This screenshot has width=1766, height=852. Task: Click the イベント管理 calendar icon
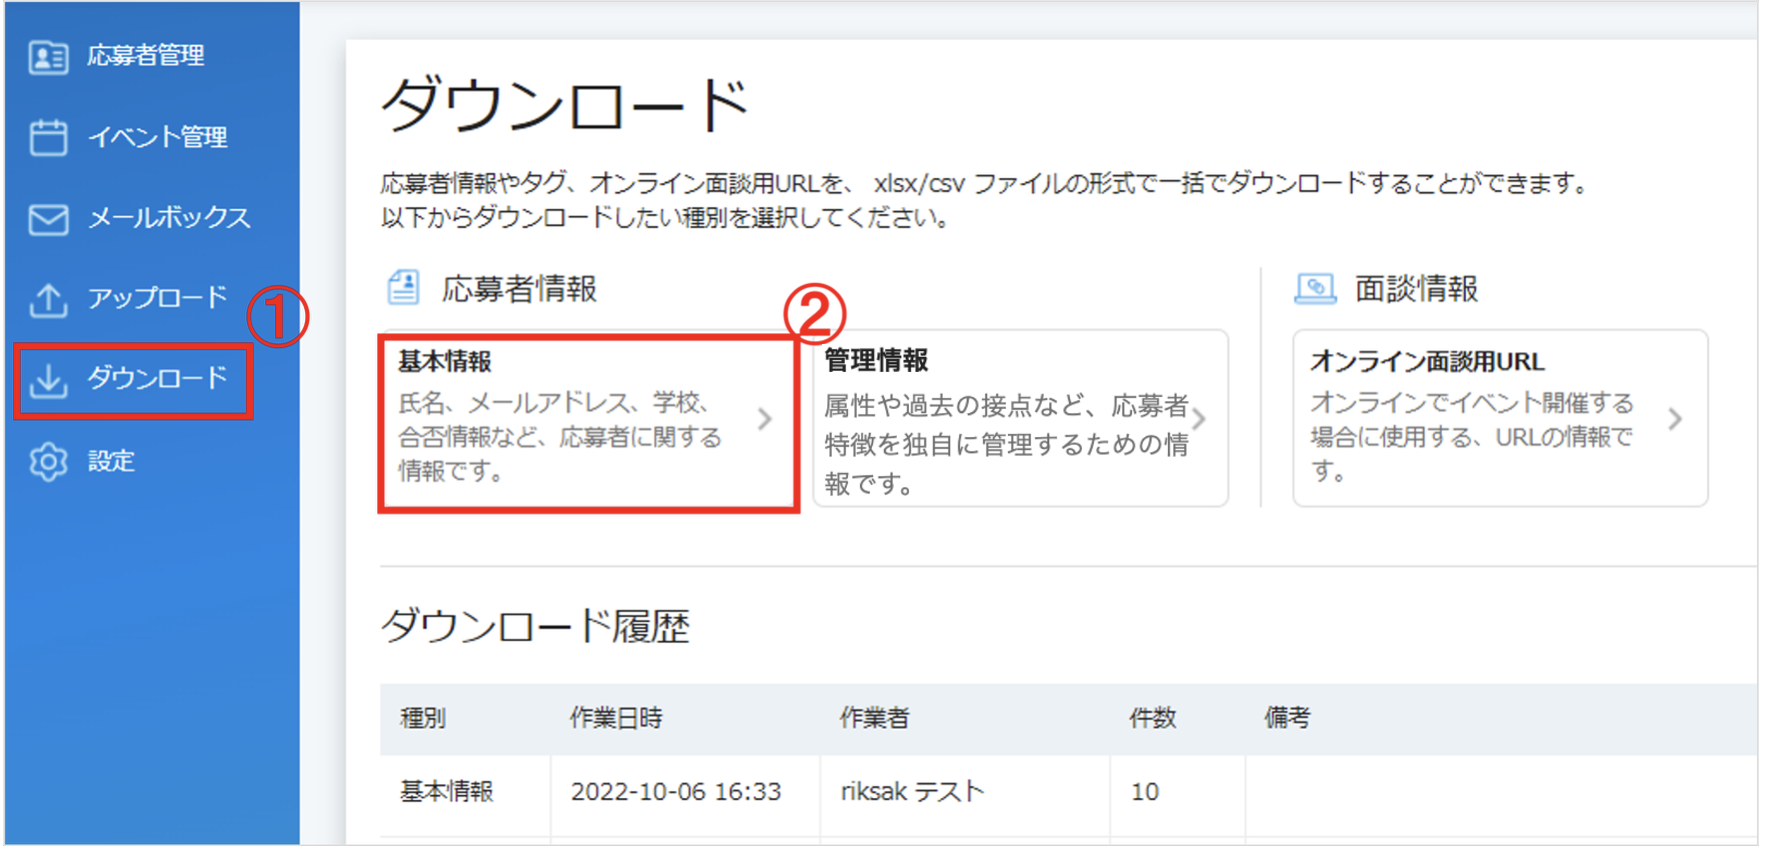(x=48, y=137)
